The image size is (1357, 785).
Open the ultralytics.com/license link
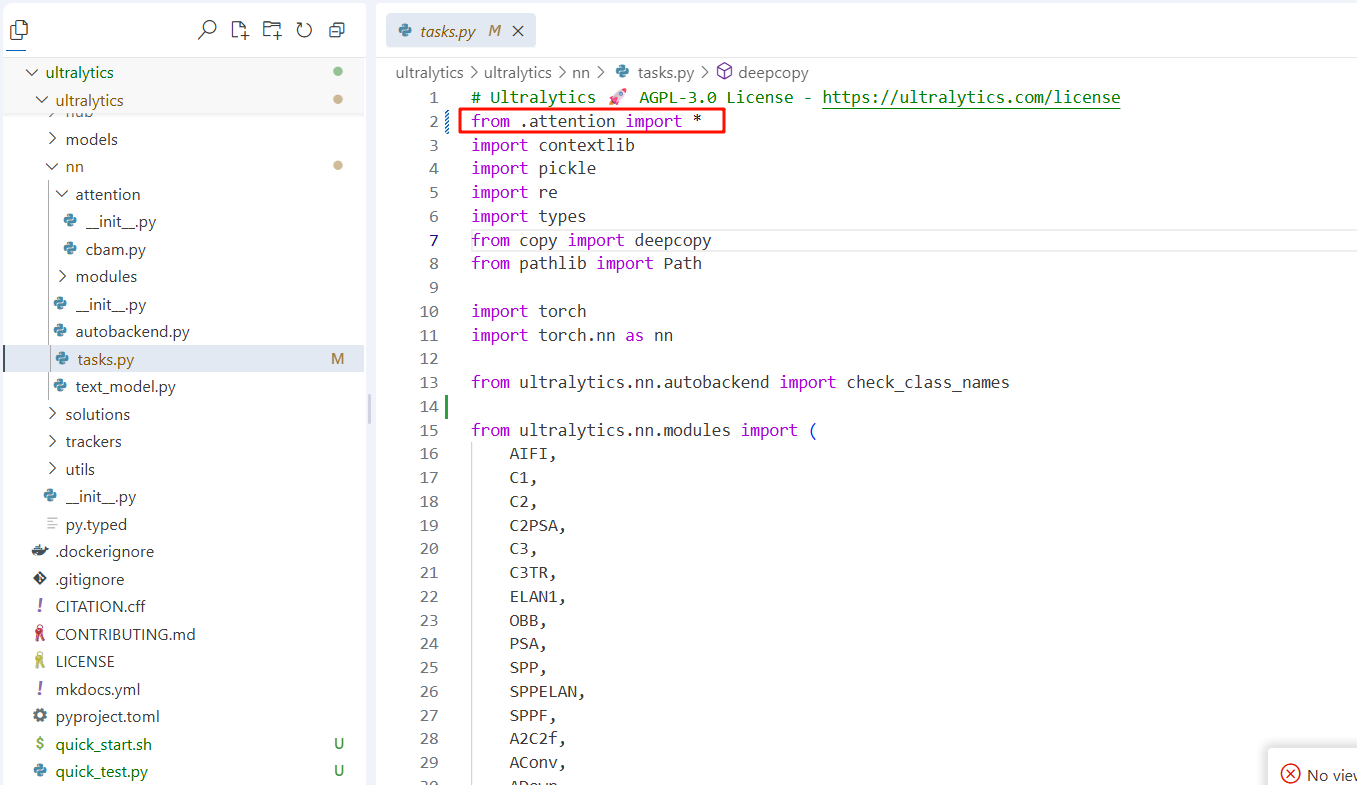point(970,97)
